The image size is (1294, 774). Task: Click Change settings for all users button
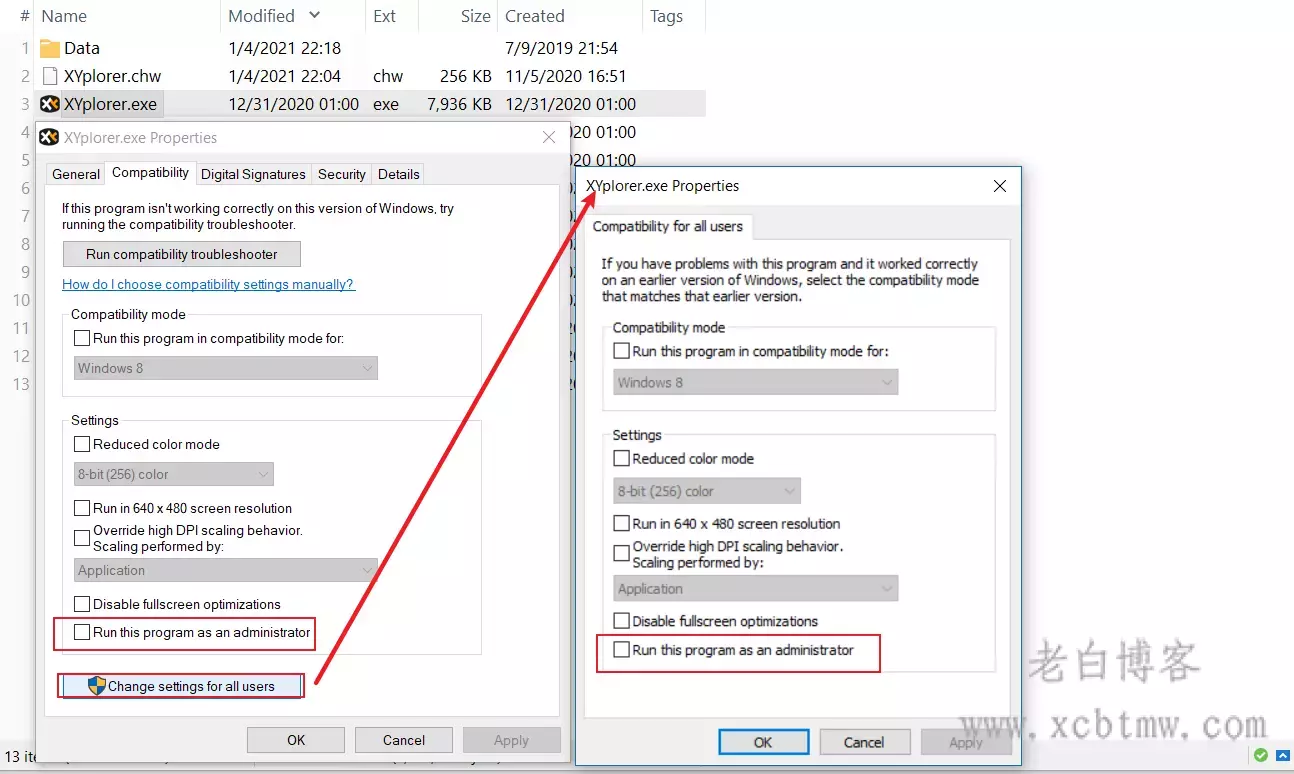[181, 686]
